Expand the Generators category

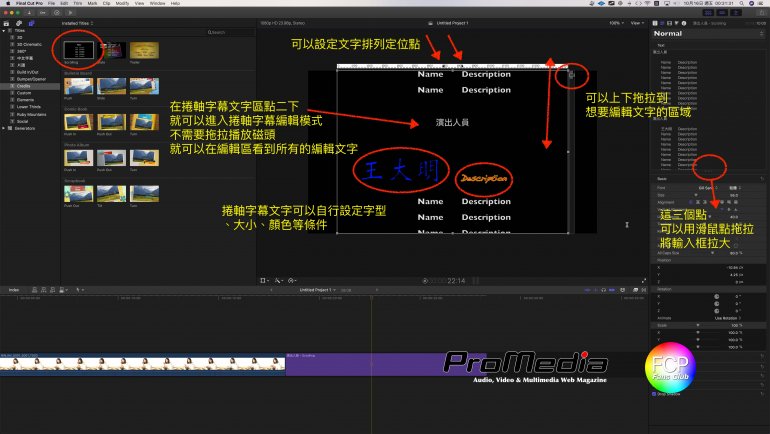(x=5, y=127)
